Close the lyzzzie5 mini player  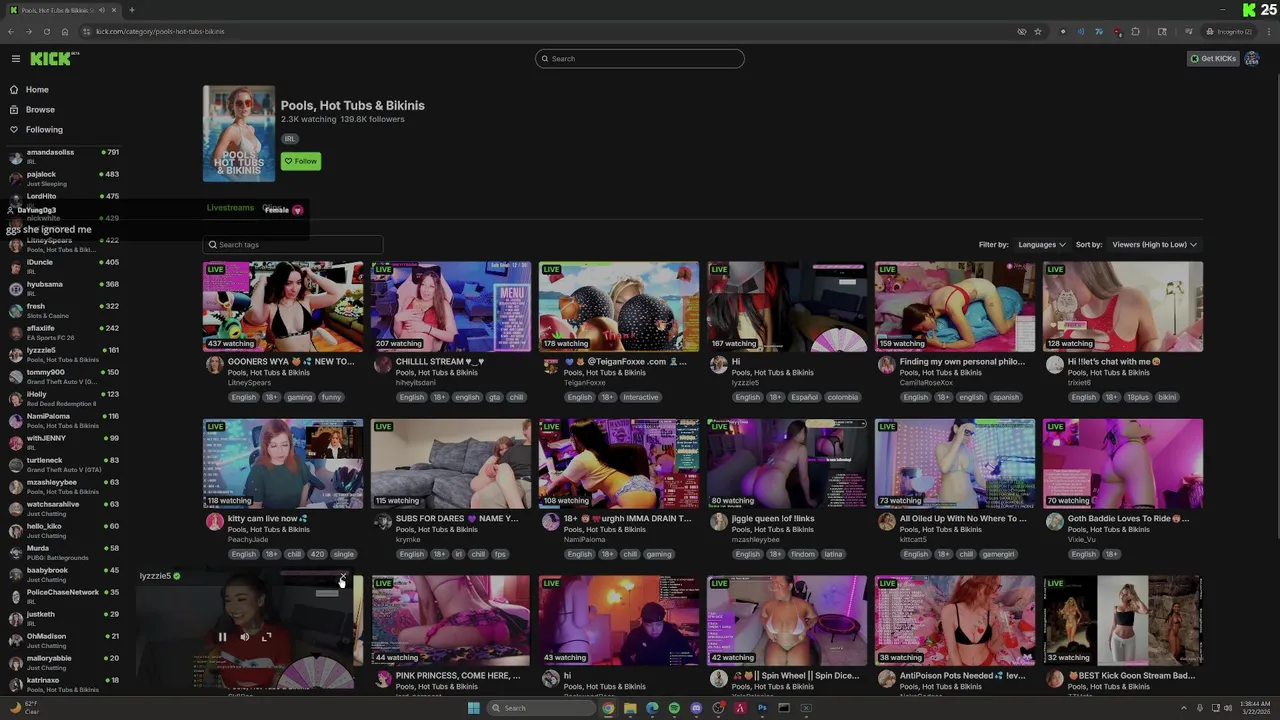tap(343, 578)
